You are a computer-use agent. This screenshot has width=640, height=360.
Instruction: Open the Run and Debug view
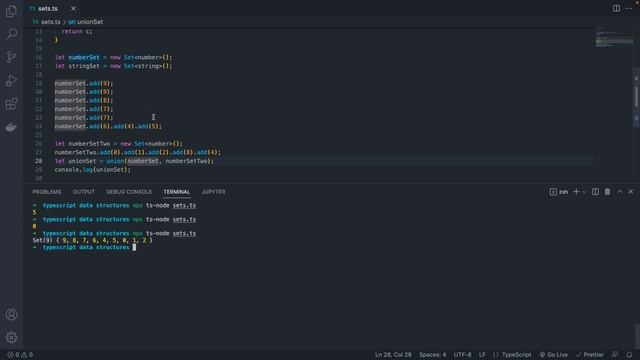point(11,80)
